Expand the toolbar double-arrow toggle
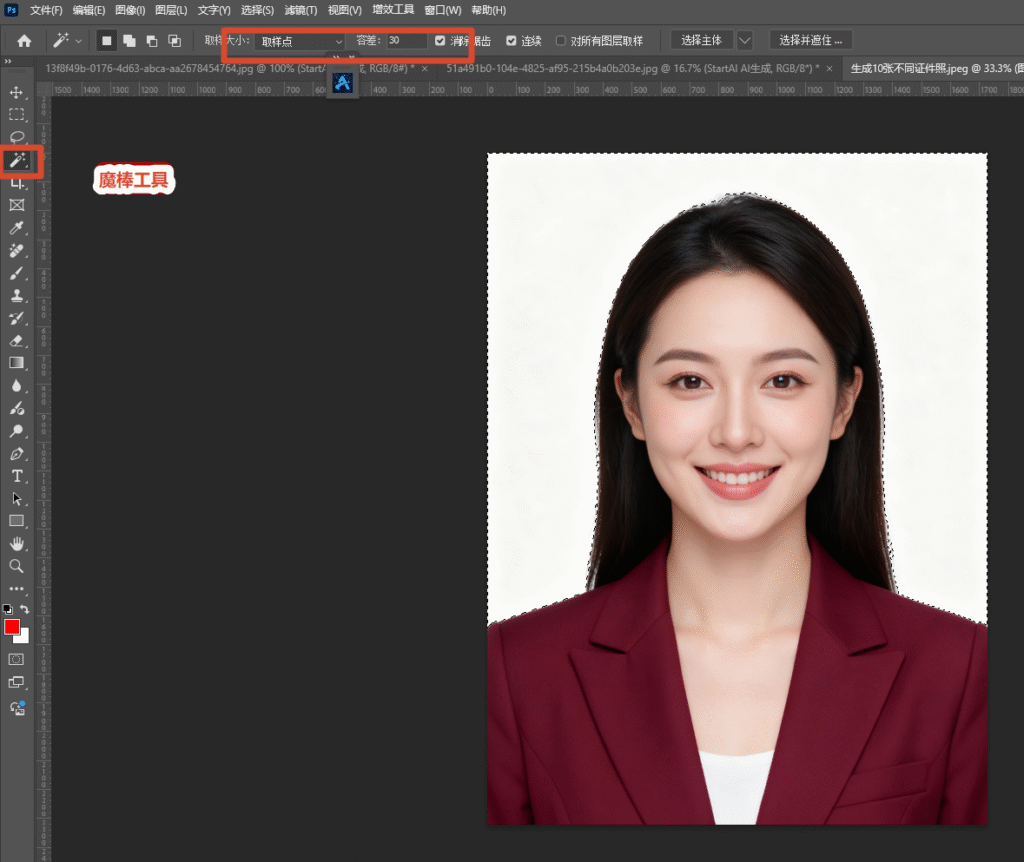 [8, 61]
